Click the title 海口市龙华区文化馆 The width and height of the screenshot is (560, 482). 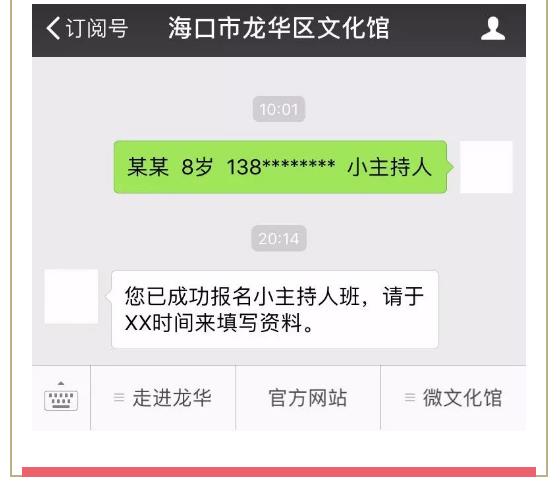279,28
